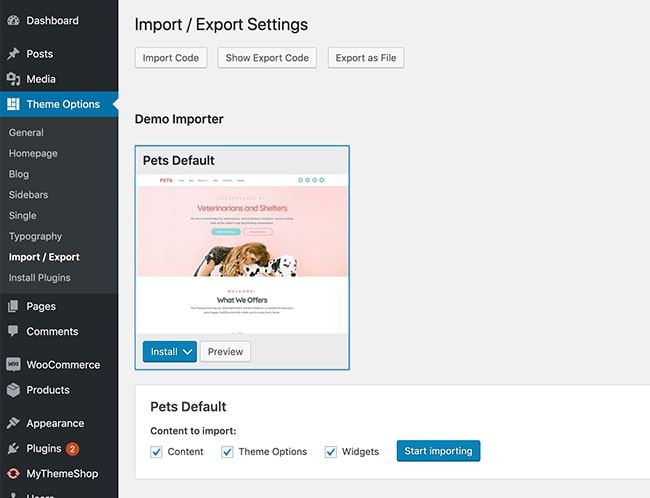Click the Appearance paintbrush icon
Image resolution: width=650 pixels, height=498 pixels.
[x=13, y=423]
